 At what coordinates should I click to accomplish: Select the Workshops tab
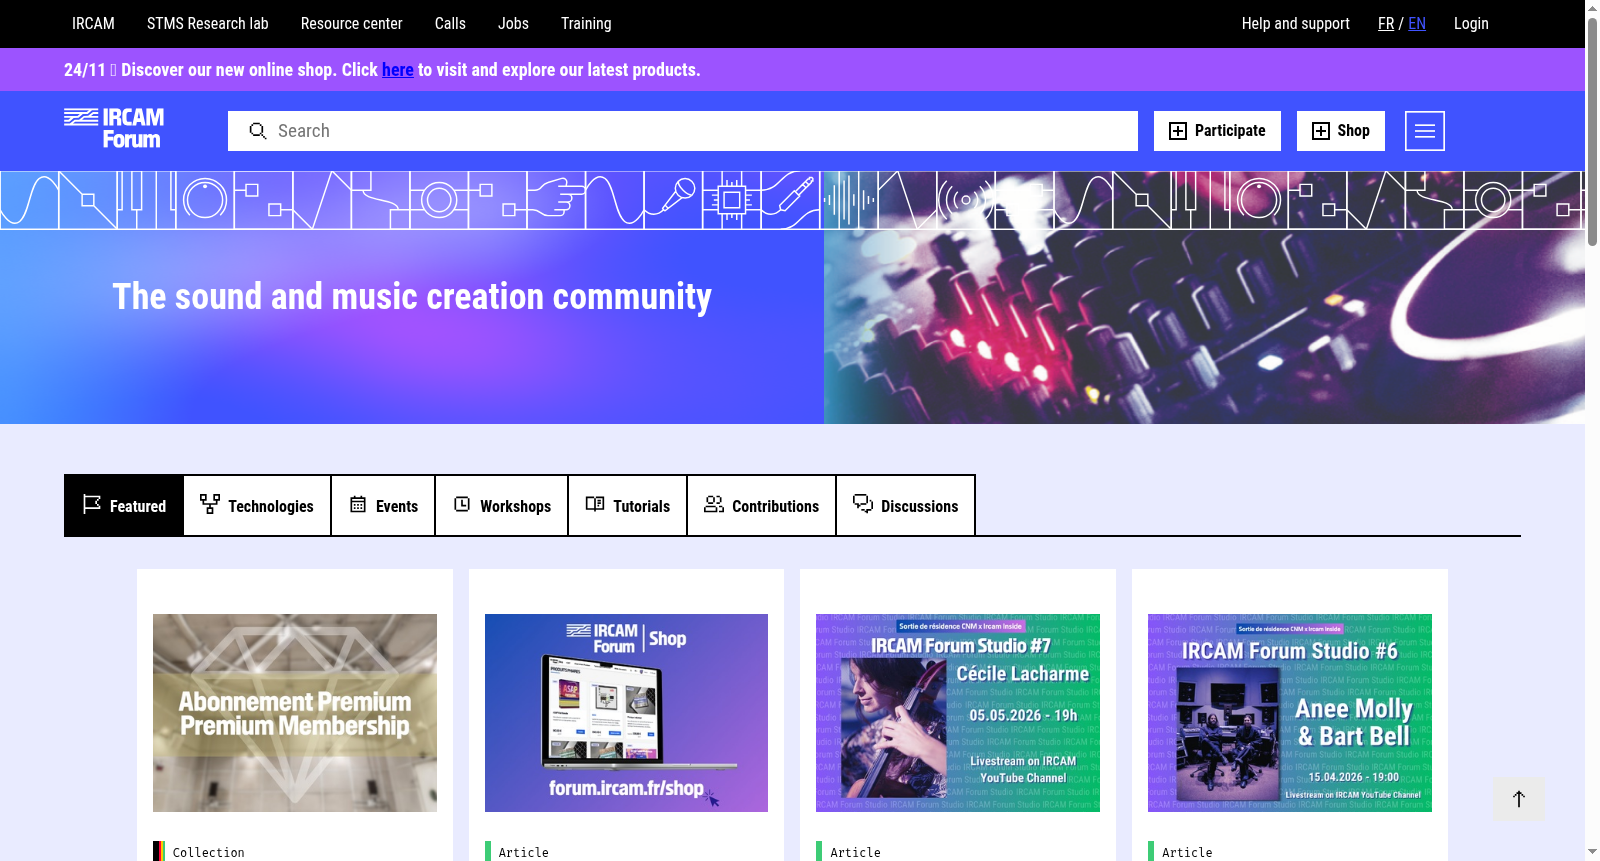click(x=502, y=506)
